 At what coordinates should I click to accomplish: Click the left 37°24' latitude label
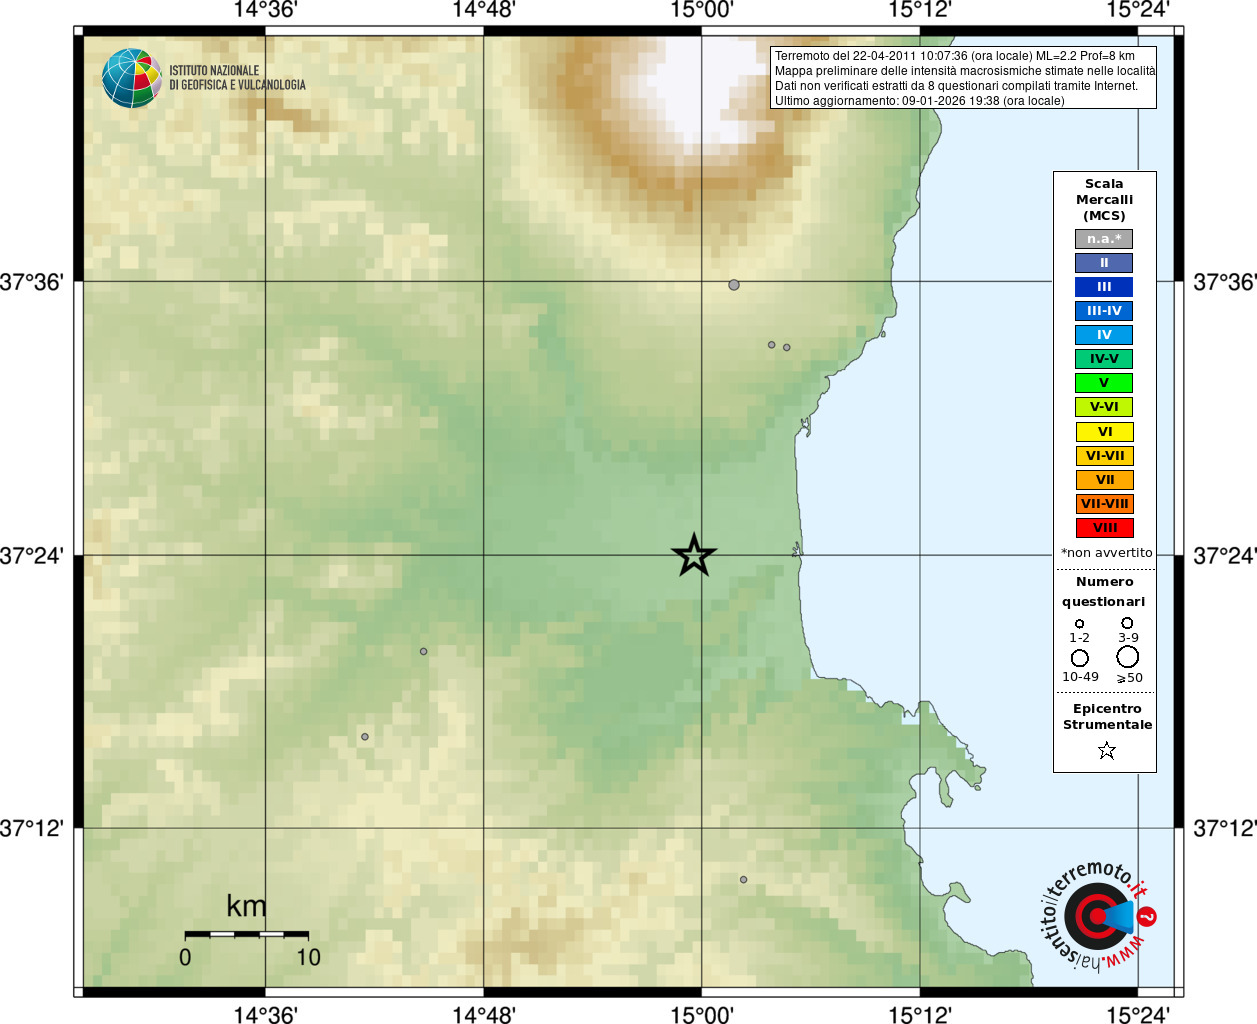point(32,556)
